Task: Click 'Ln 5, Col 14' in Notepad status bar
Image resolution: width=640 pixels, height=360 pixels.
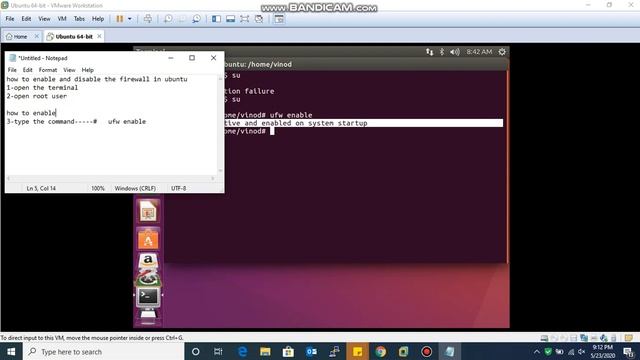Action: (x=41, y=188)
